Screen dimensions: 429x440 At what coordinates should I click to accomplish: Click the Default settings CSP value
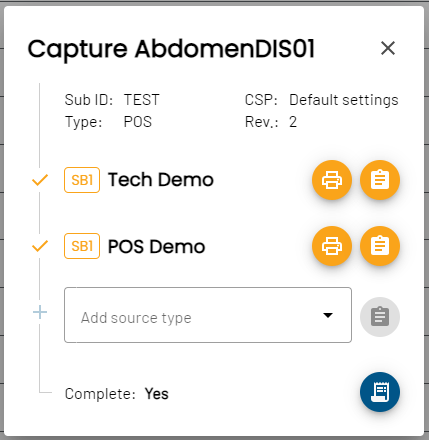coord(344,100)
